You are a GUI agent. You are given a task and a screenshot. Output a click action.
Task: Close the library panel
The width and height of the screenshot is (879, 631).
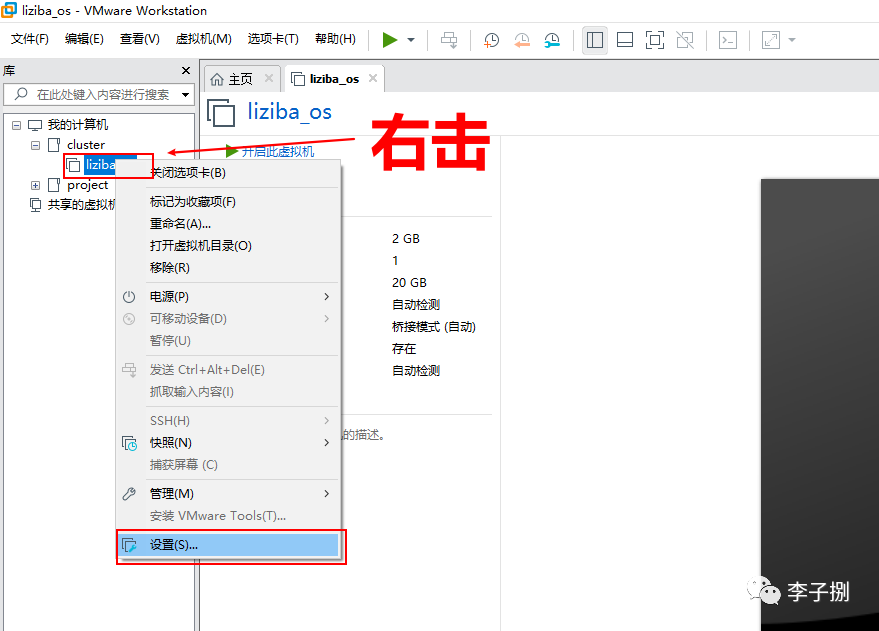click(186, 71)
